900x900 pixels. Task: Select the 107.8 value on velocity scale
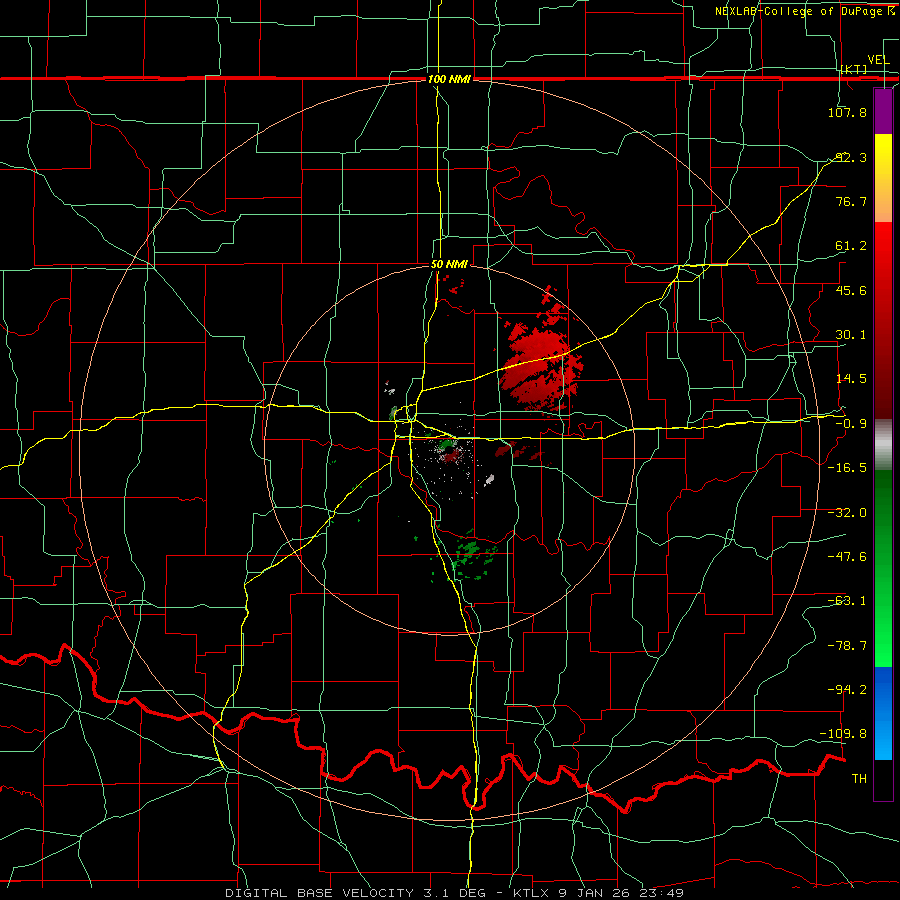coord(847,112)
